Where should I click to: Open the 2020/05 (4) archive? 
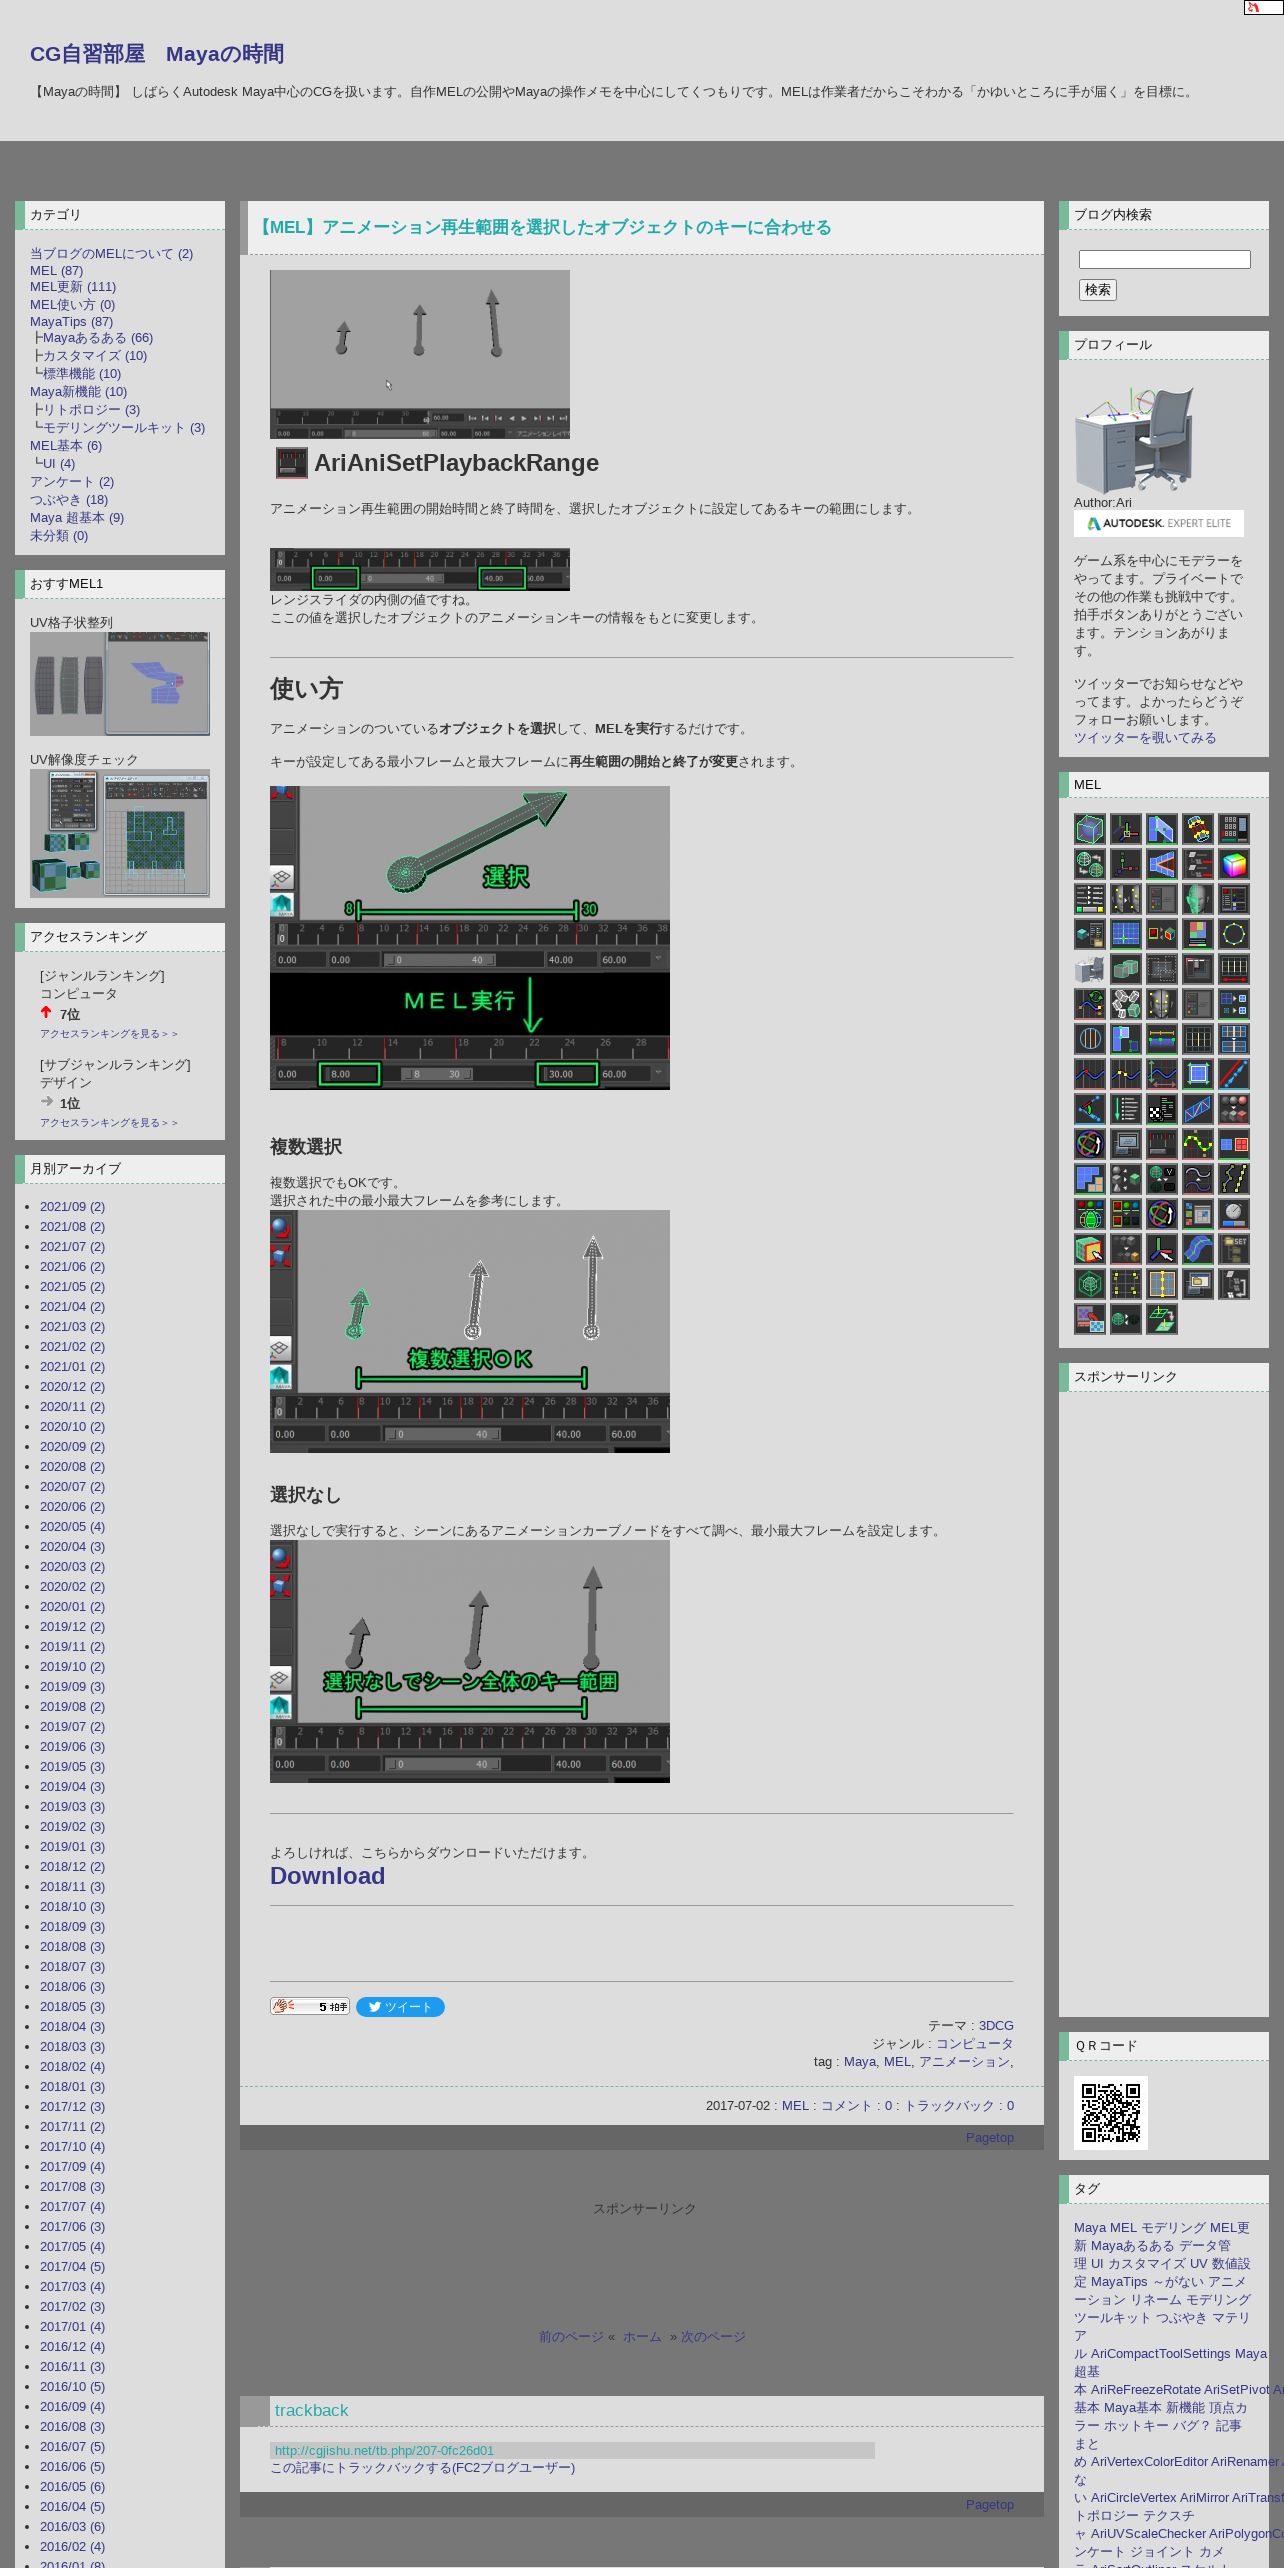coord(72,1527)
